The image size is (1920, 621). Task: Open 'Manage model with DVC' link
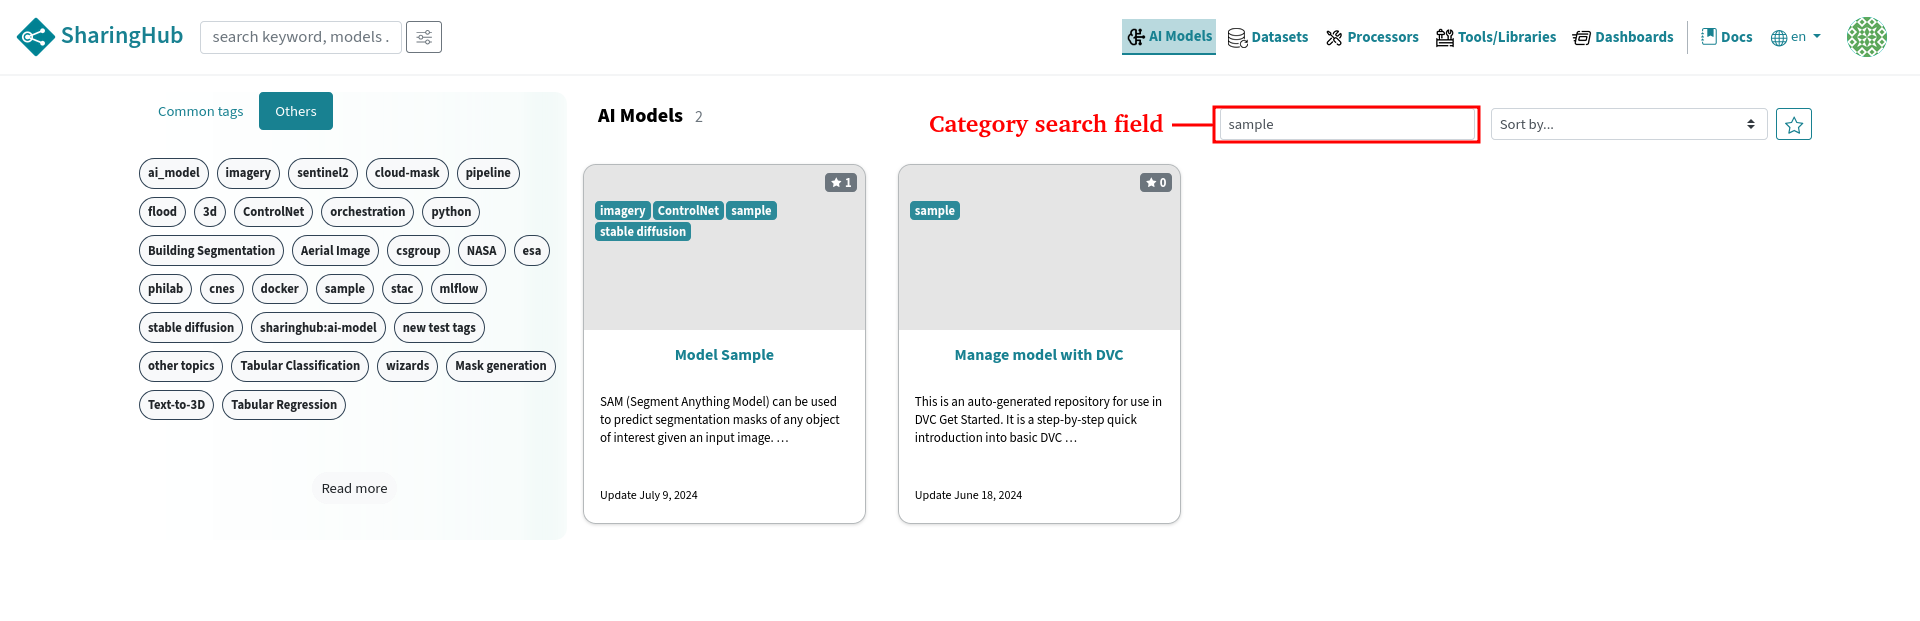click(x=1038, y=355)
